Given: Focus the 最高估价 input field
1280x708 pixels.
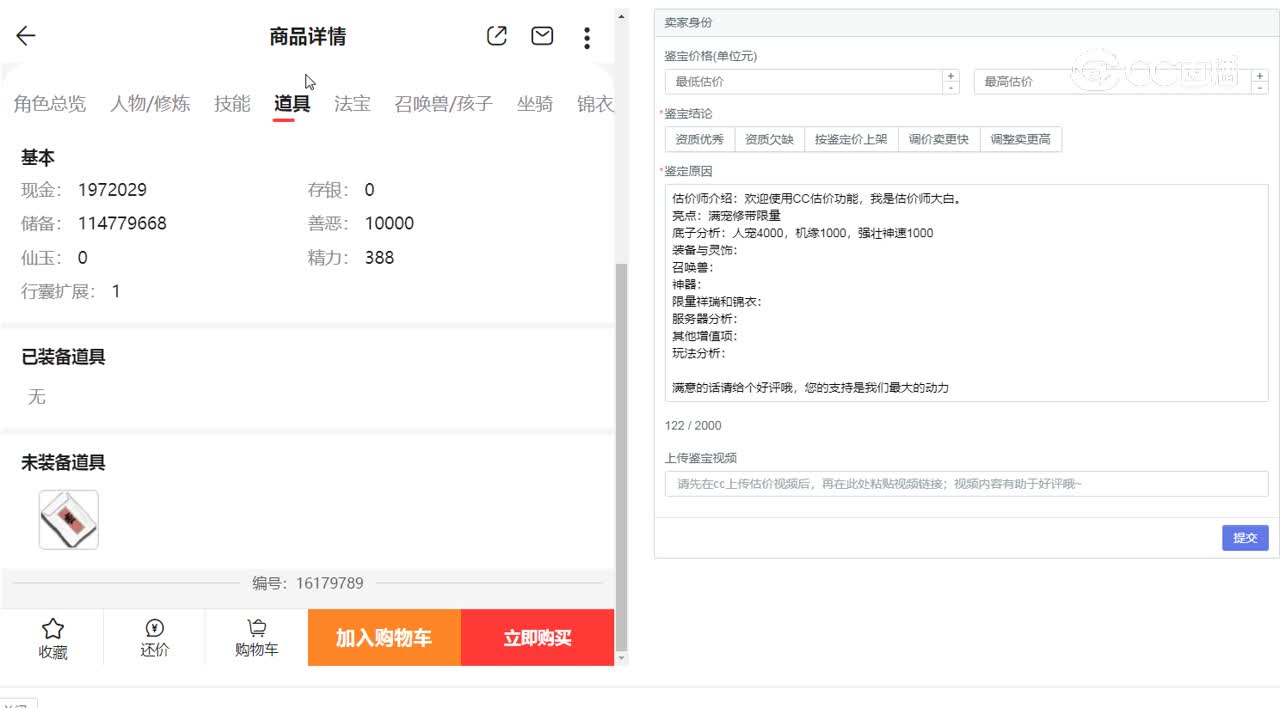Looking at the screenshot, I should (x=1112, y=82).
